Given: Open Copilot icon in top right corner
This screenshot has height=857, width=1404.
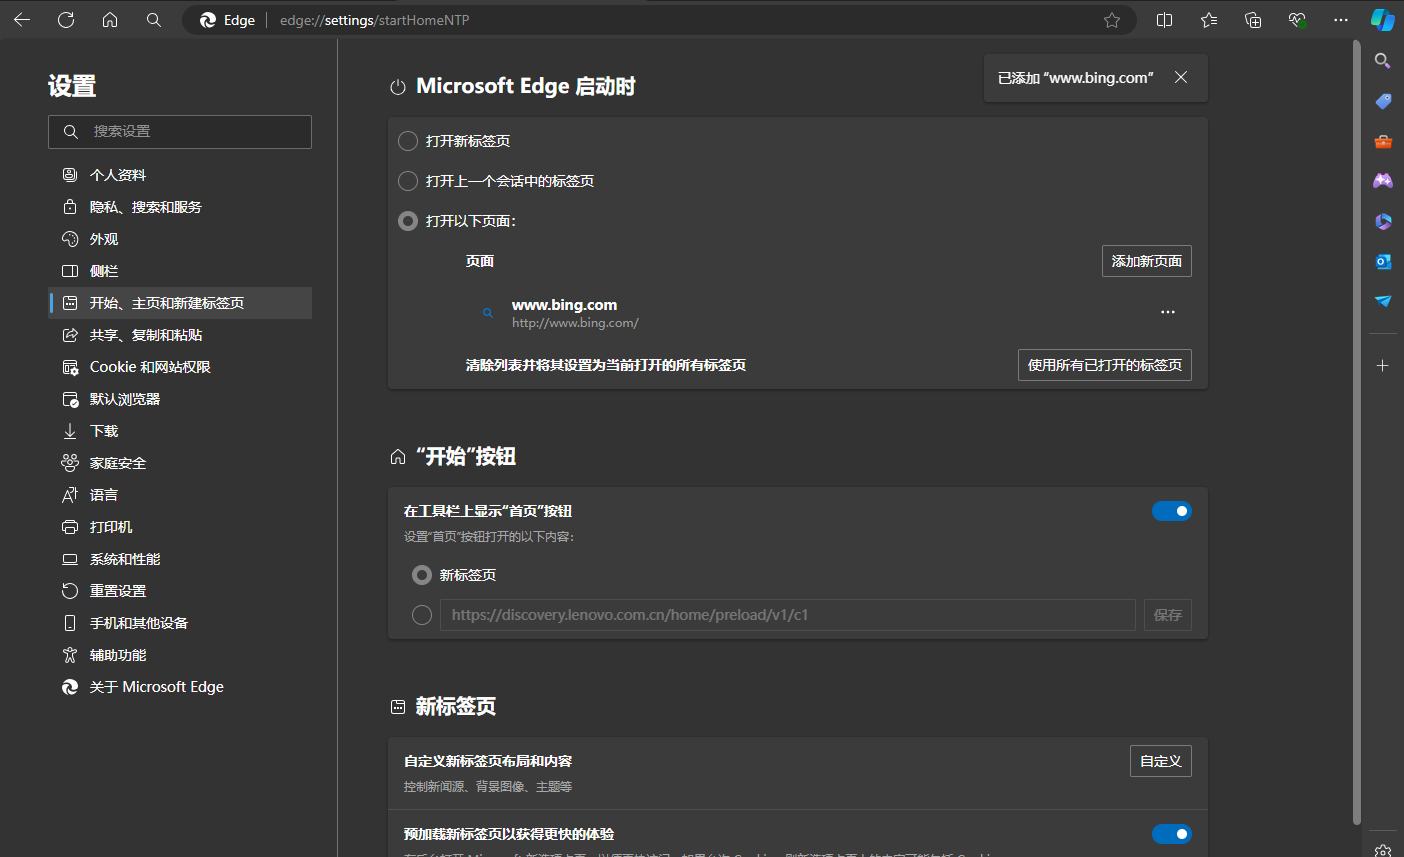Looking at the screenshot, I should 1383,20.
